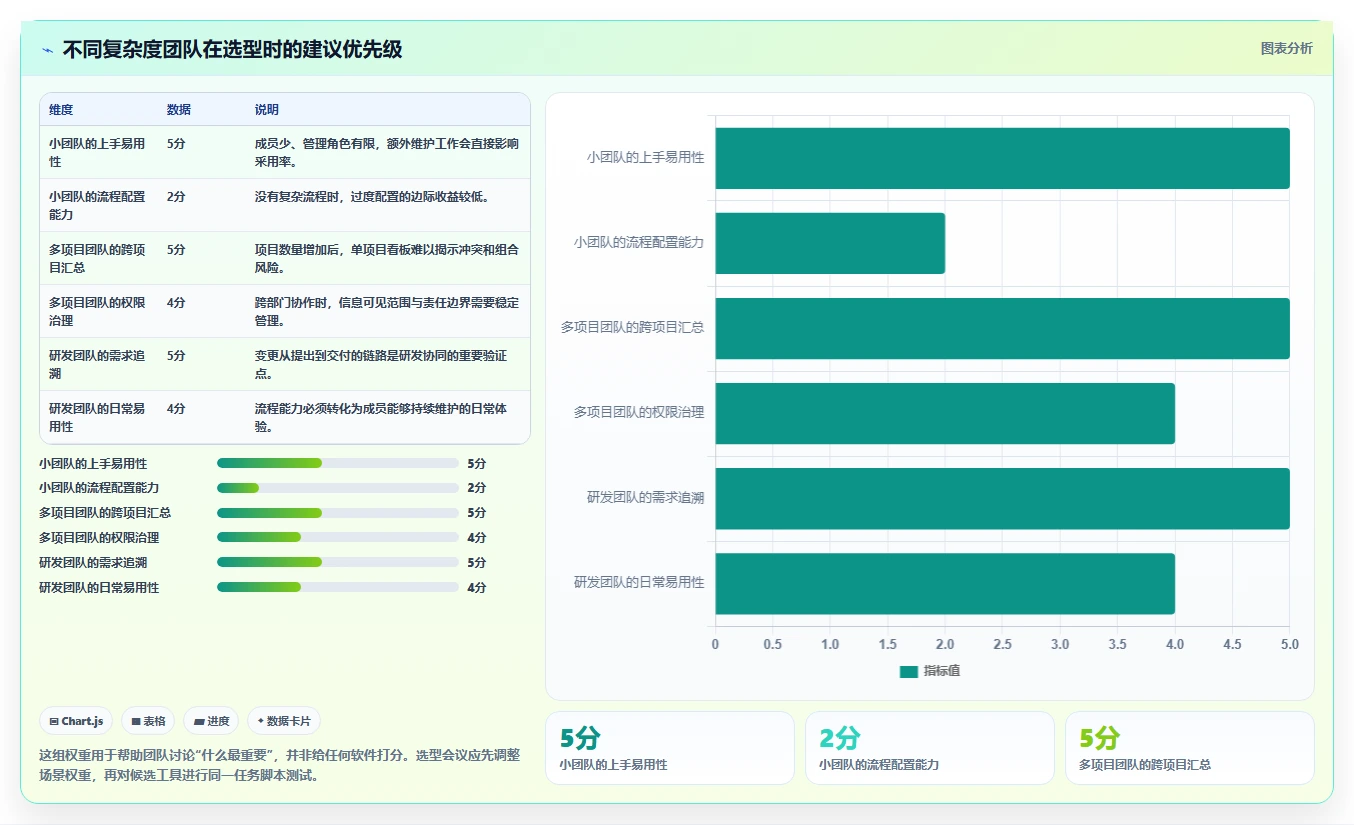Select the 表格 tag chip
Image resolution: width=1354 pixels, height=825 pixels.
pyautogui.click(x=148, y=721)
